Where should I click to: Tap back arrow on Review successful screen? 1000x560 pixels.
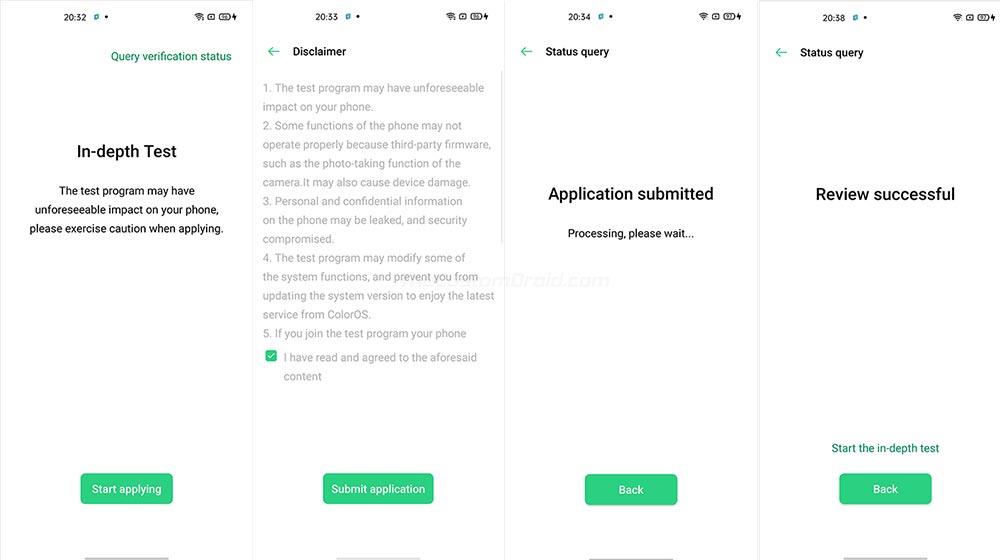tap(781, 52)
